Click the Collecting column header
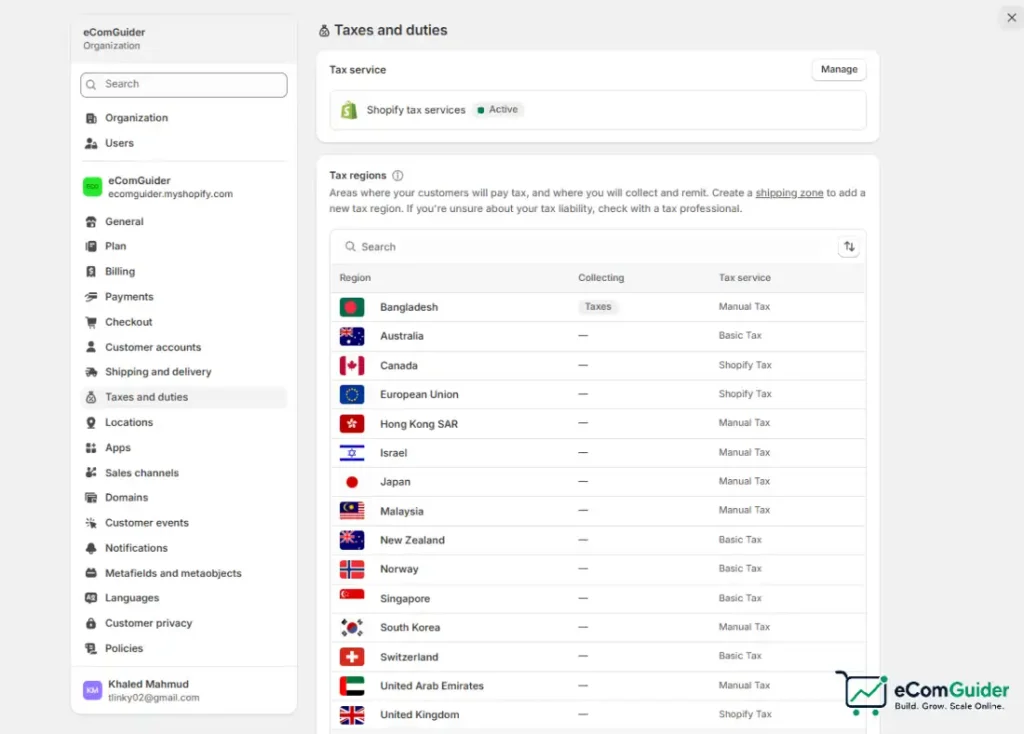Screen dimensions: 1024x734 [601, 278]
